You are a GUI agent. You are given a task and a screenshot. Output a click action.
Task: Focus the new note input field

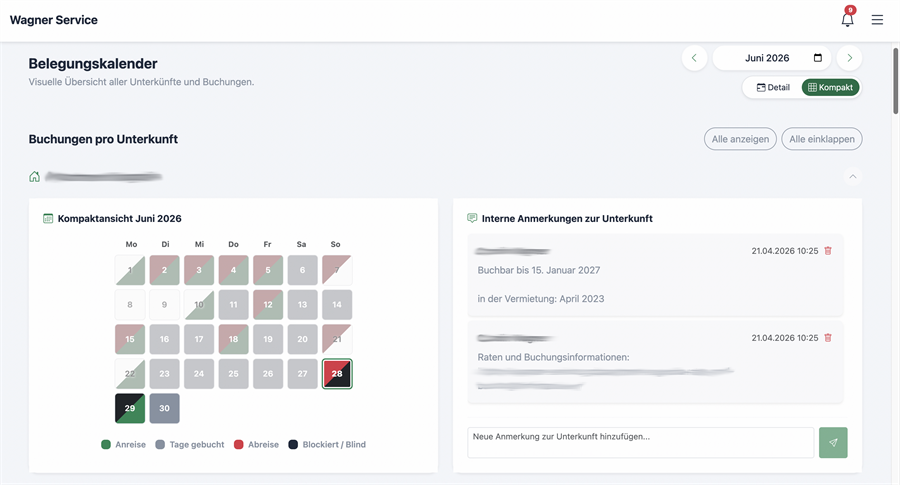641,443
